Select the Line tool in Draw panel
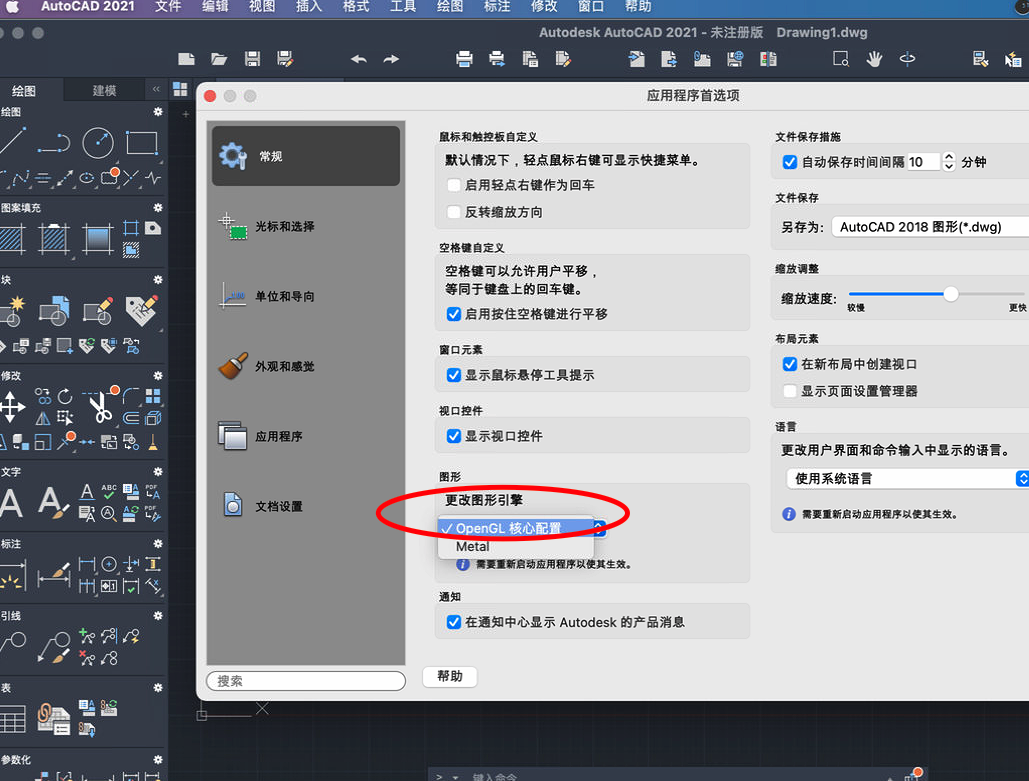 (x=13, y=142)
